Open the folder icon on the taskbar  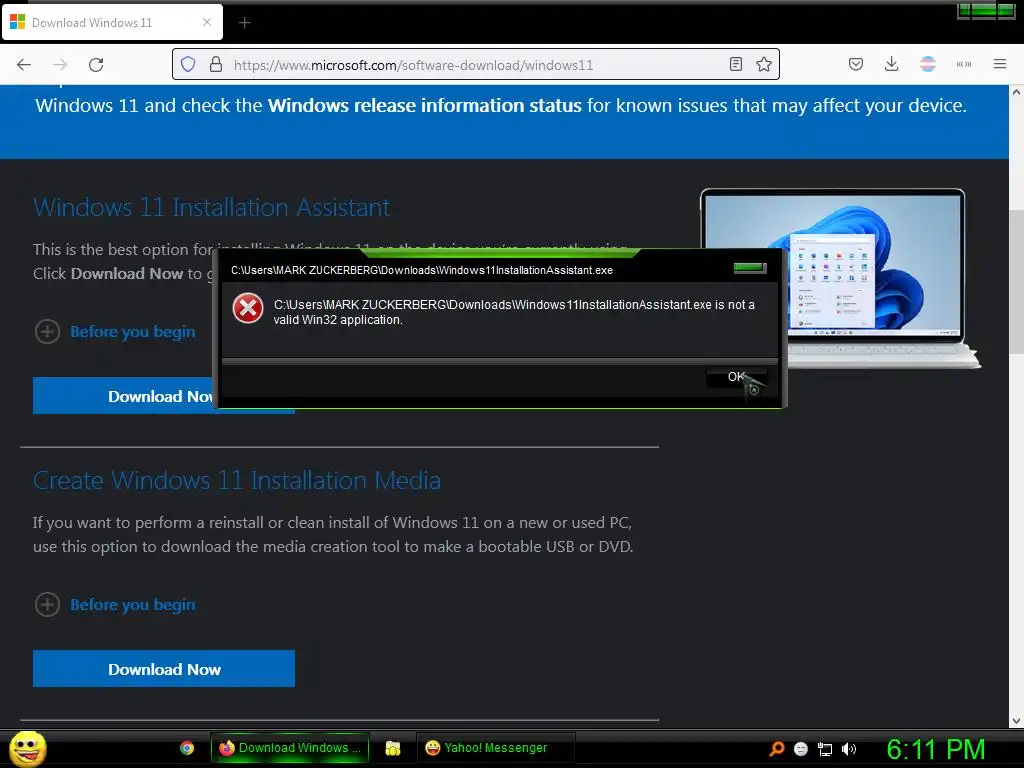click(392, 748)
